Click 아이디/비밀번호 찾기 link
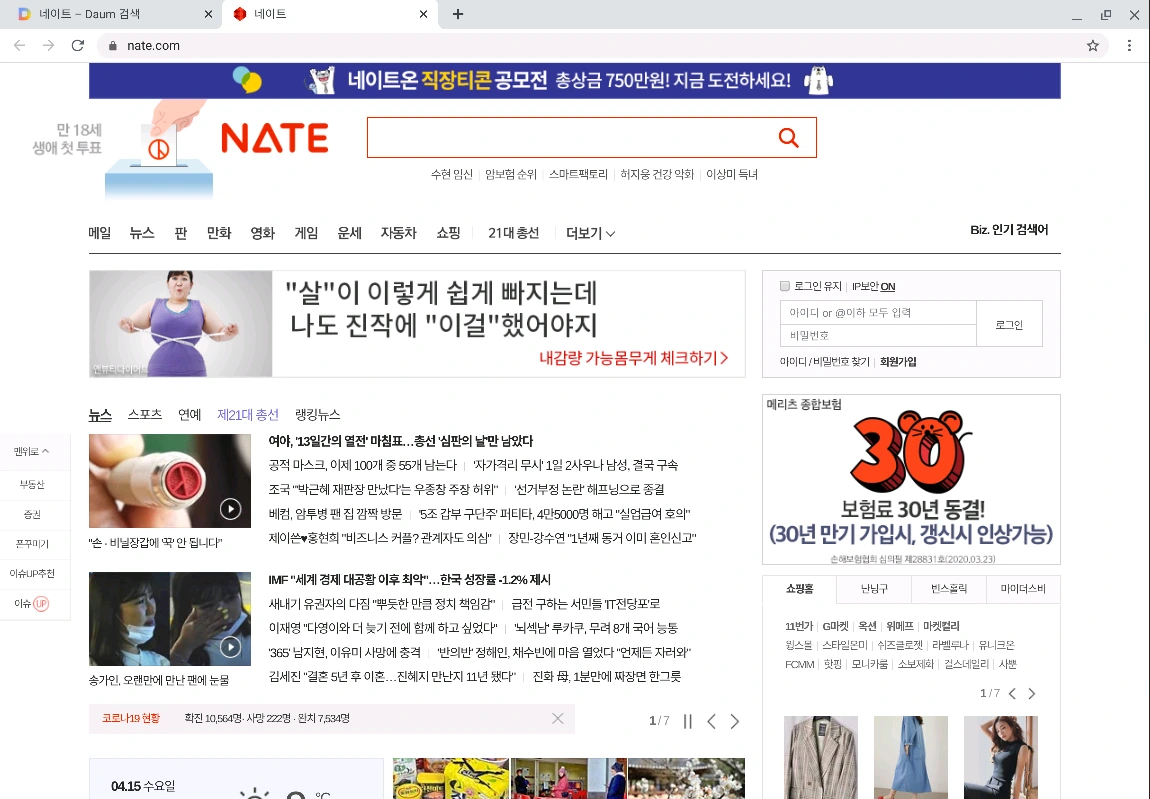Viewport: 1150px width, 799px height. 824,362
